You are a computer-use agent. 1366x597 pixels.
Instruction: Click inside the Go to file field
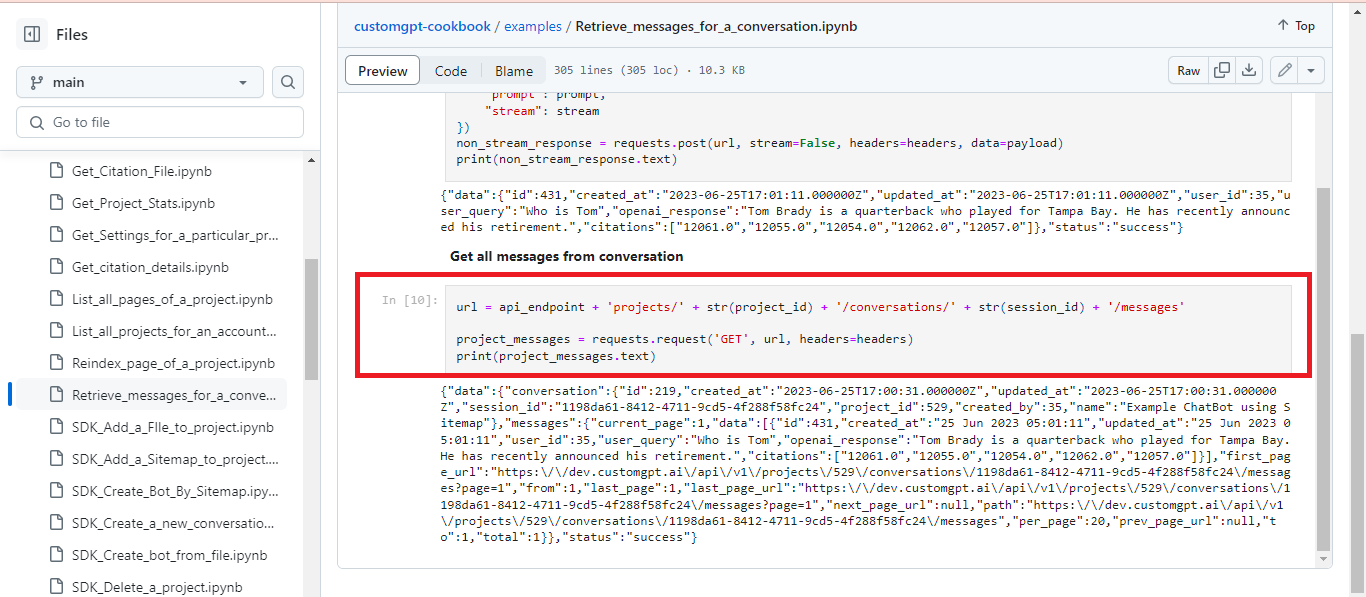coord(160,121)
